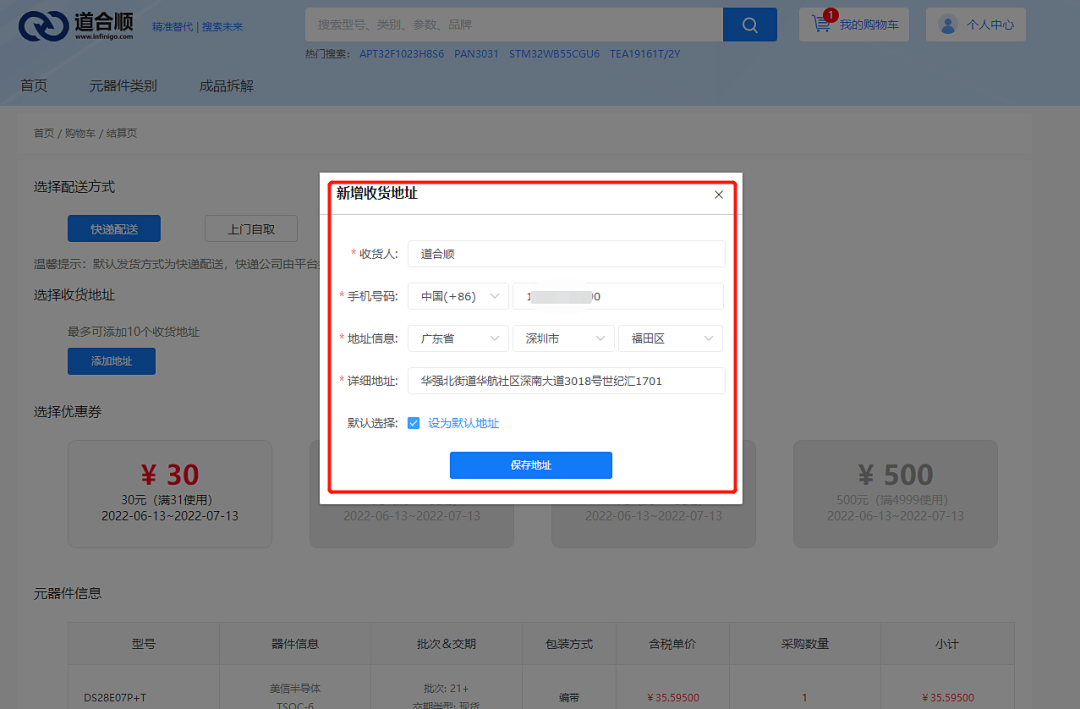Switch to the 成品拆解 section

pyautogui.click(x=226, y=85)
